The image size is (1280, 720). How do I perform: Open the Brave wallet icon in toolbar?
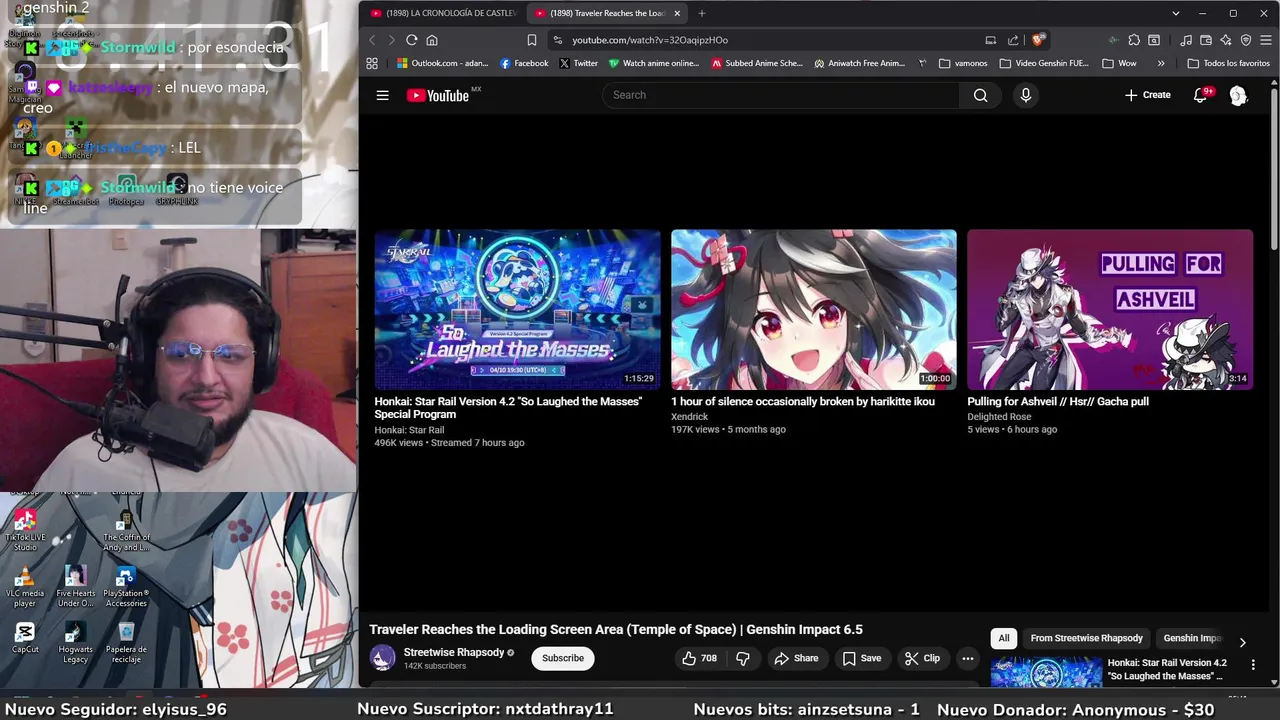click(x=1206, y=40)
